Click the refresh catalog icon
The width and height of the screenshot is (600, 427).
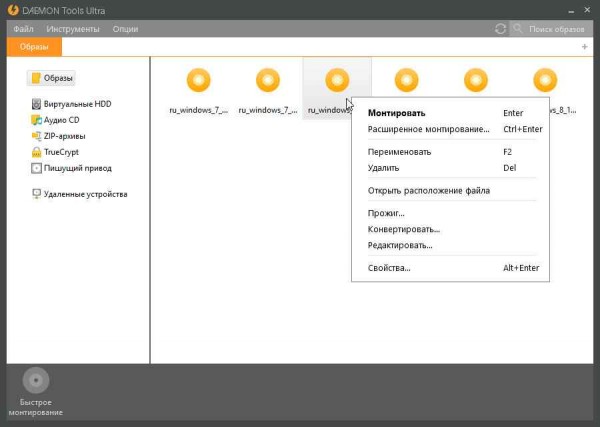coord(500,29)
